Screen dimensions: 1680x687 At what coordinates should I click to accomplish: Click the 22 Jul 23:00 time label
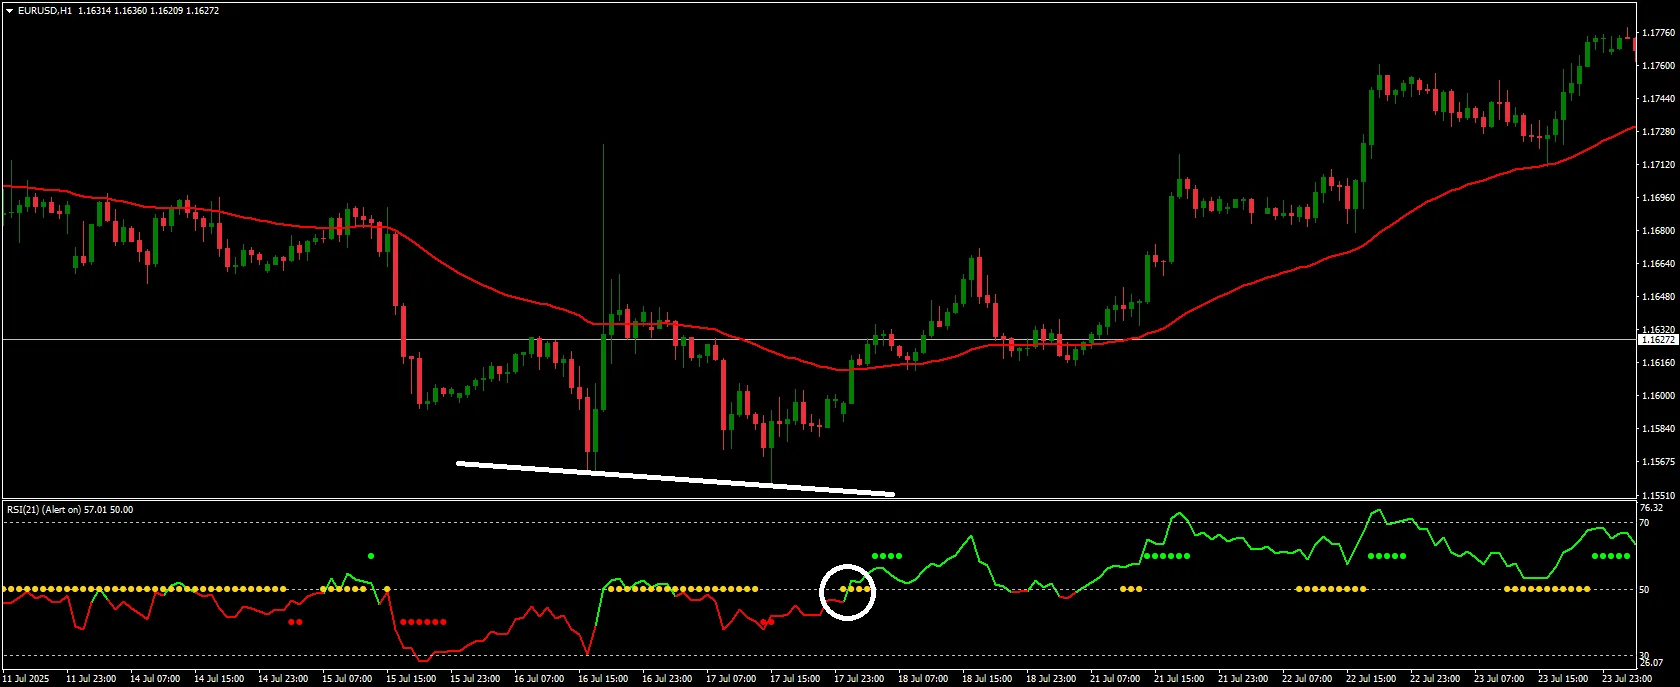coord(1435,679)
